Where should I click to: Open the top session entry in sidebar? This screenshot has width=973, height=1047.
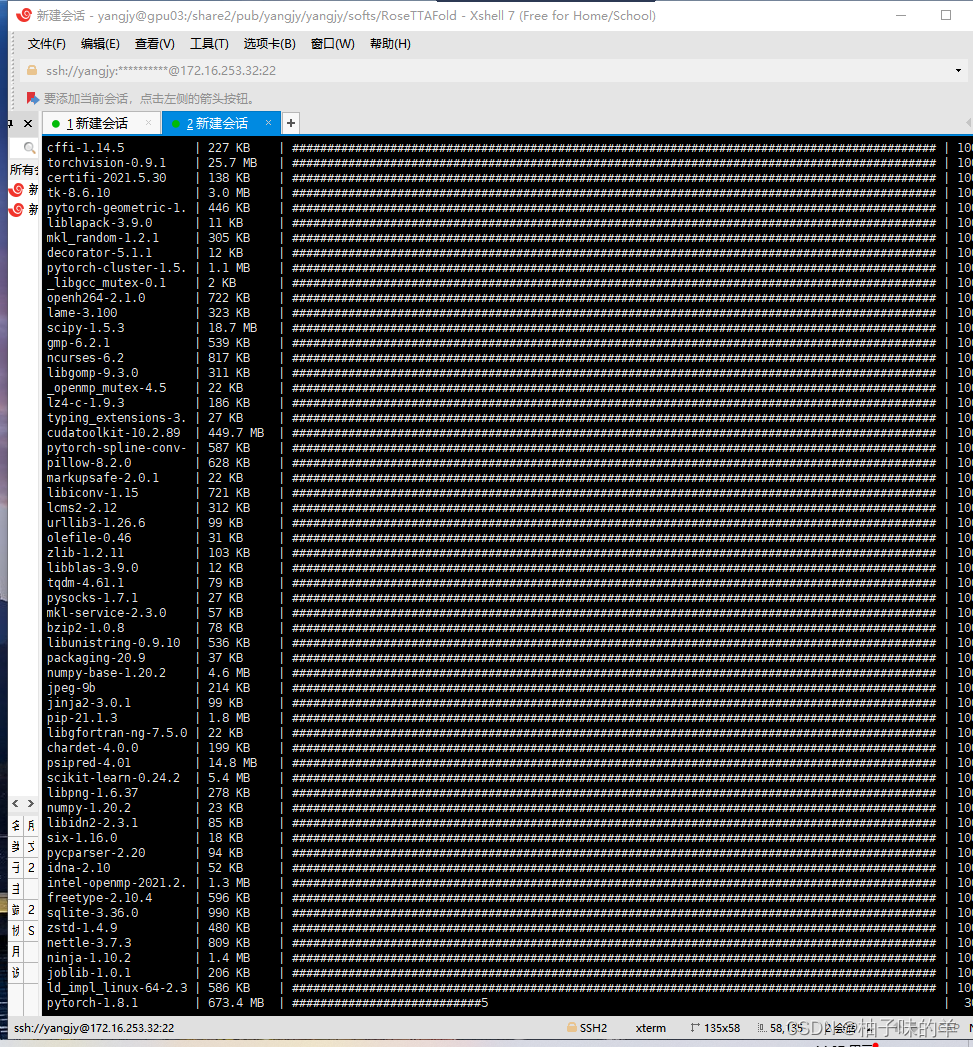(x=24, y=190)
